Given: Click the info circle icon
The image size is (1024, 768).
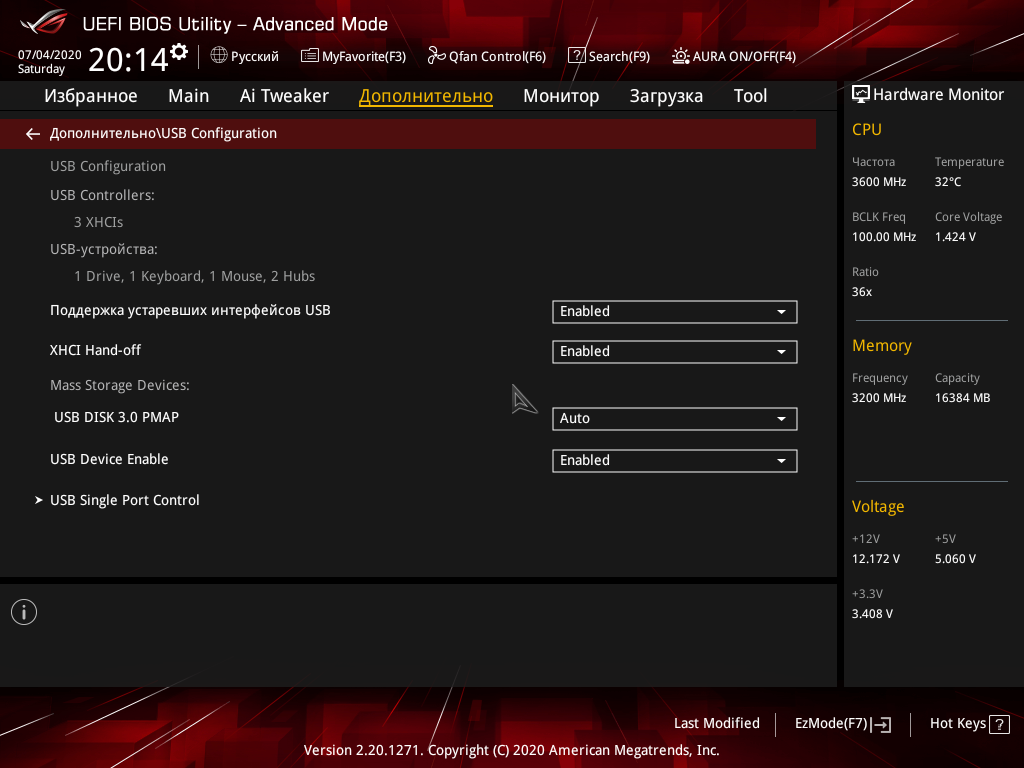Looking at the screenshot, I should click(24, 612).
